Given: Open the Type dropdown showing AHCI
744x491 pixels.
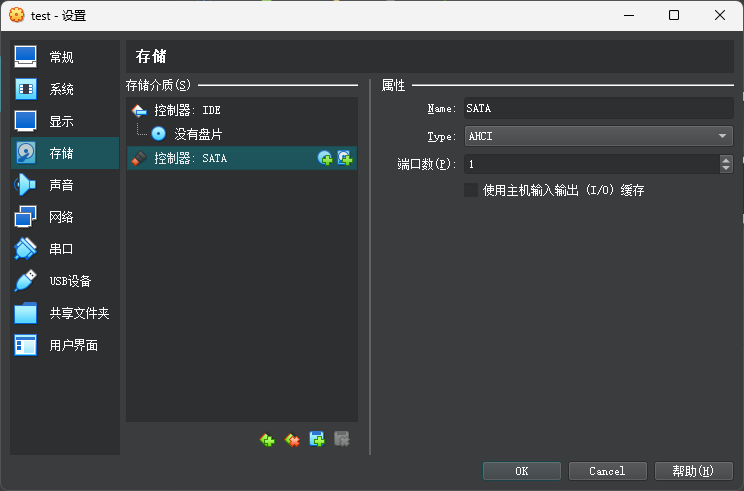Looking at the screenshot, I should [x=598, y=136].
